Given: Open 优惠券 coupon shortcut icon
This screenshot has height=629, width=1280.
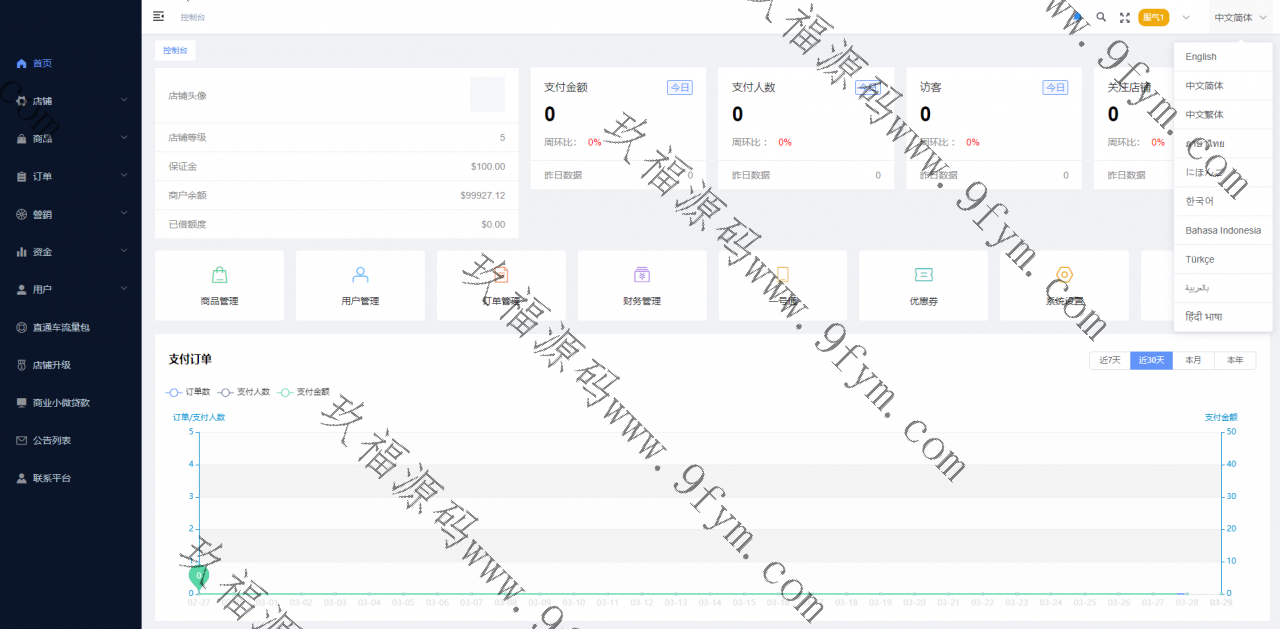Looking at the screenshot, I should pyautogui.click(x=923, y=275).
